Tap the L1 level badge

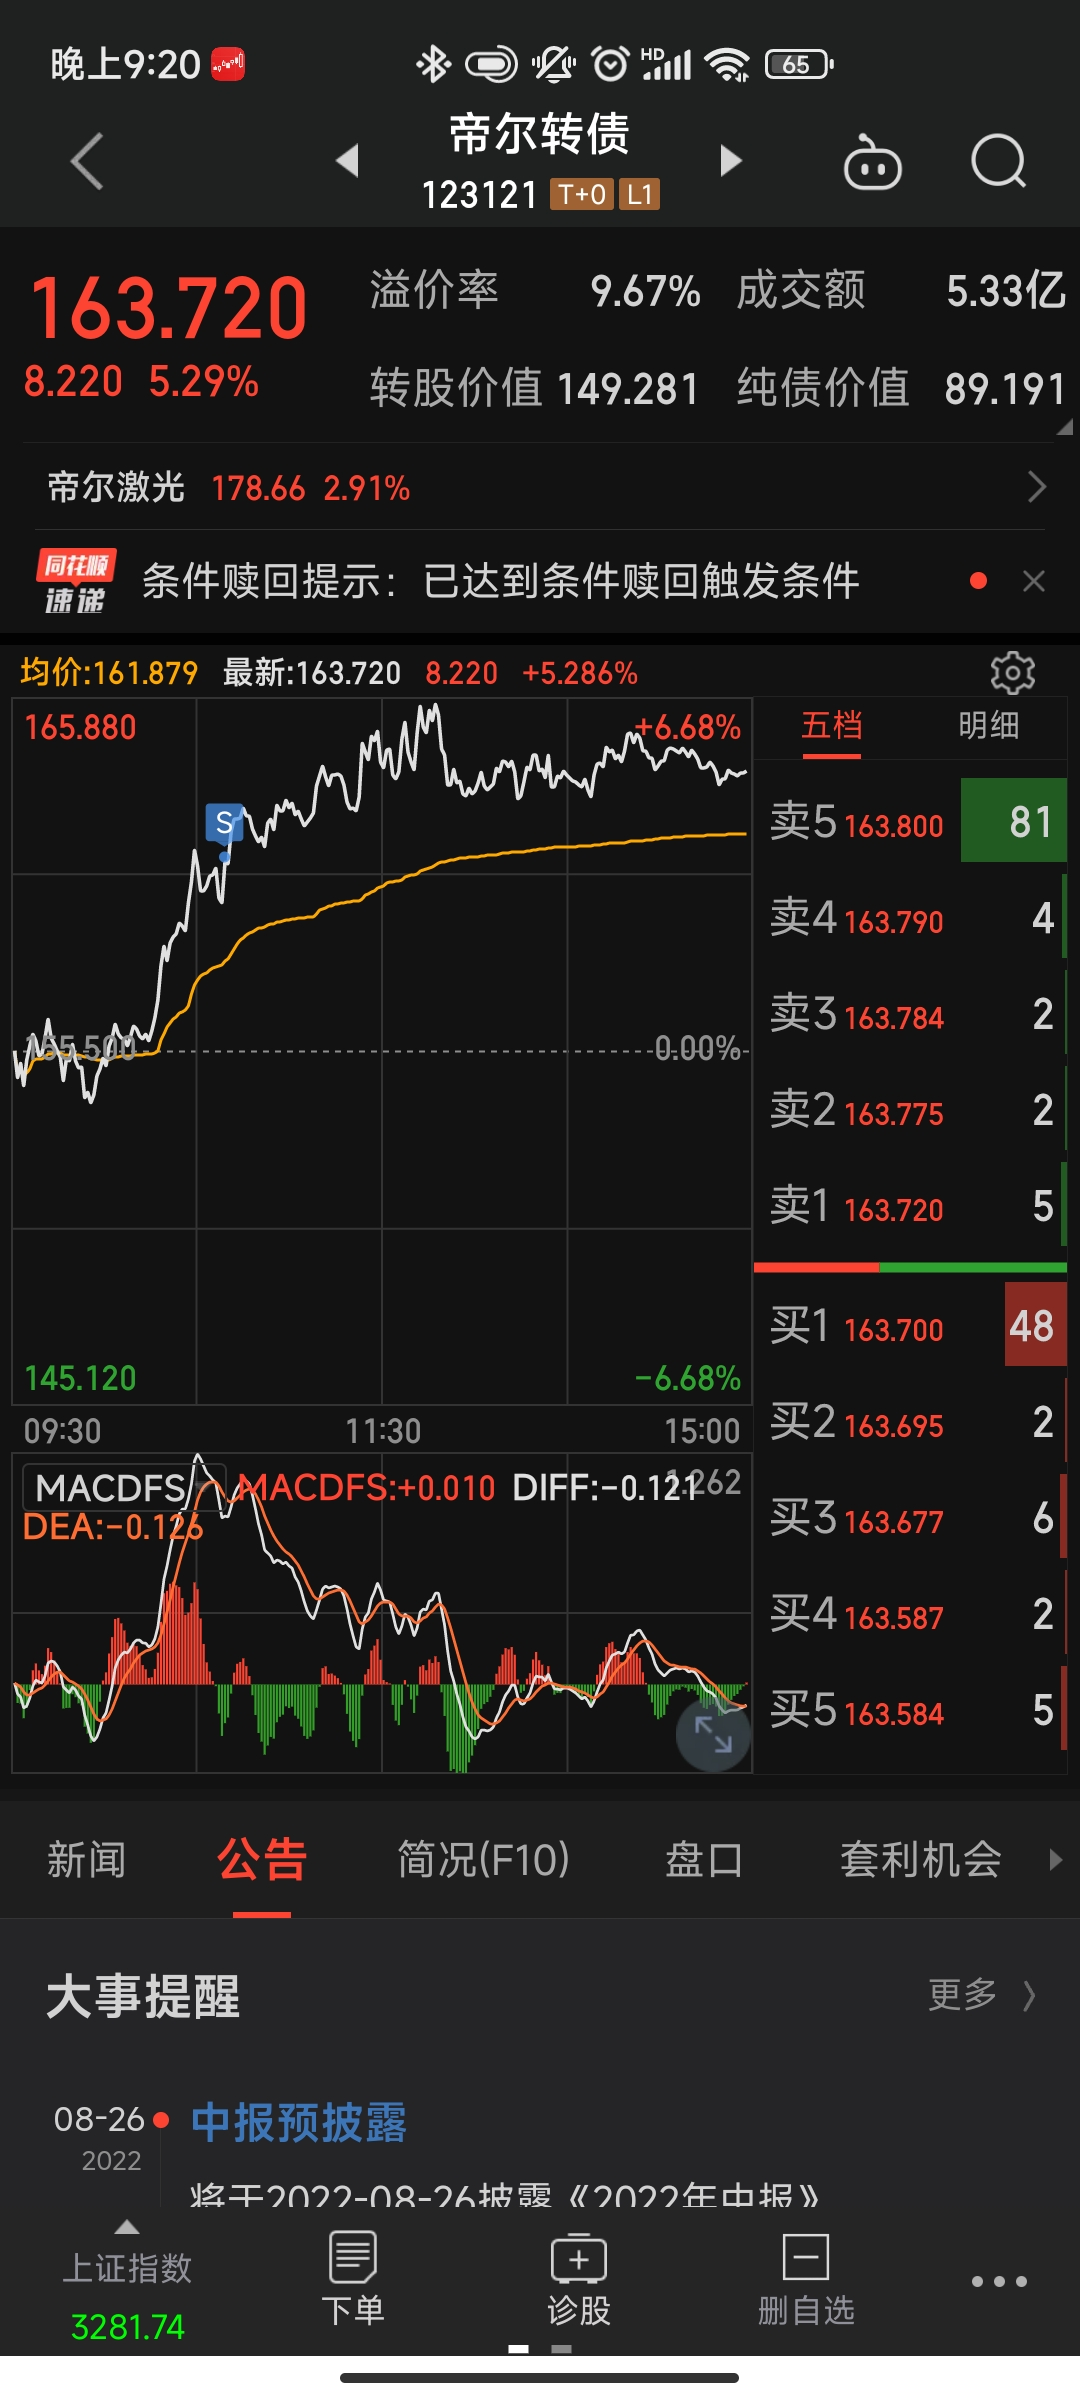[x=640, y=194]
